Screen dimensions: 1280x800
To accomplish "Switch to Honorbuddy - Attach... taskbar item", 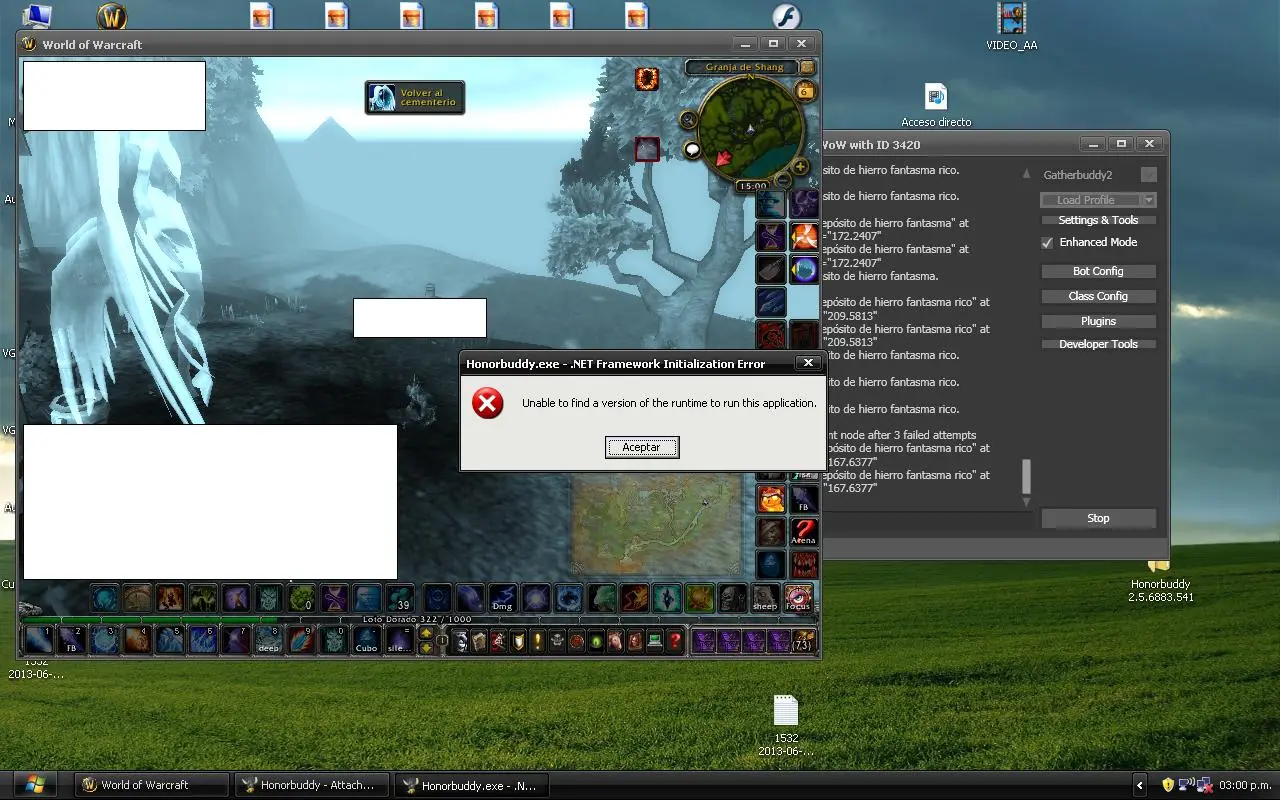I will pos(314,785).
